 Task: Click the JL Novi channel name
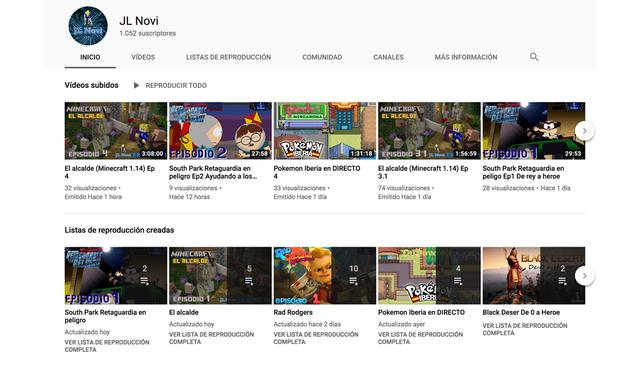pos(139,21)
